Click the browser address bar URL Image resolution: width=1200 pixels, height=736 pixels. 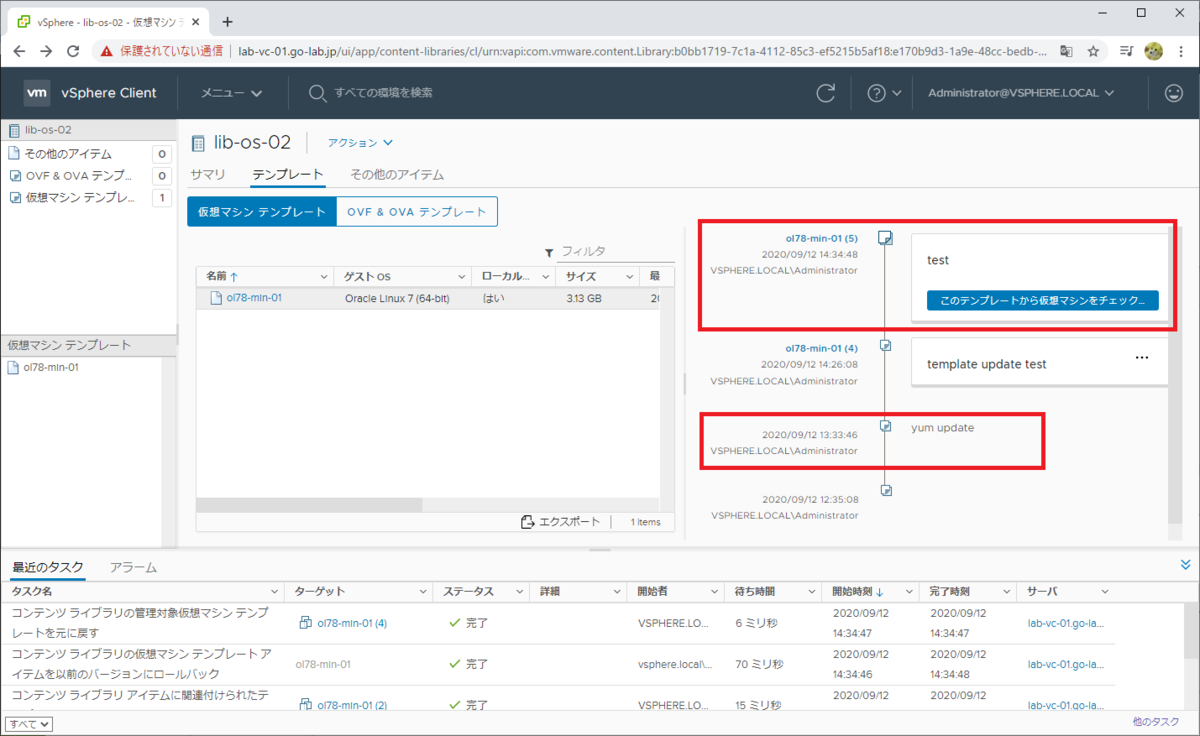coord(642,50)
